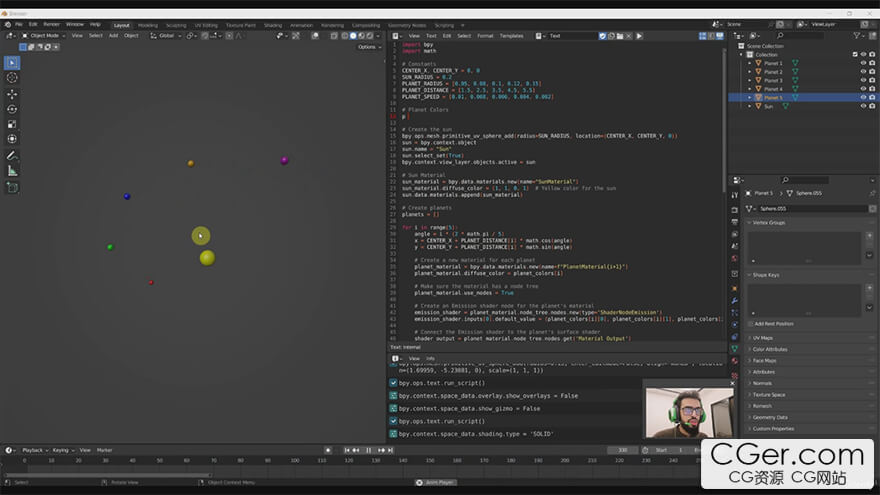
Task: Add a shape key with plus button
Action: (869, 288)
